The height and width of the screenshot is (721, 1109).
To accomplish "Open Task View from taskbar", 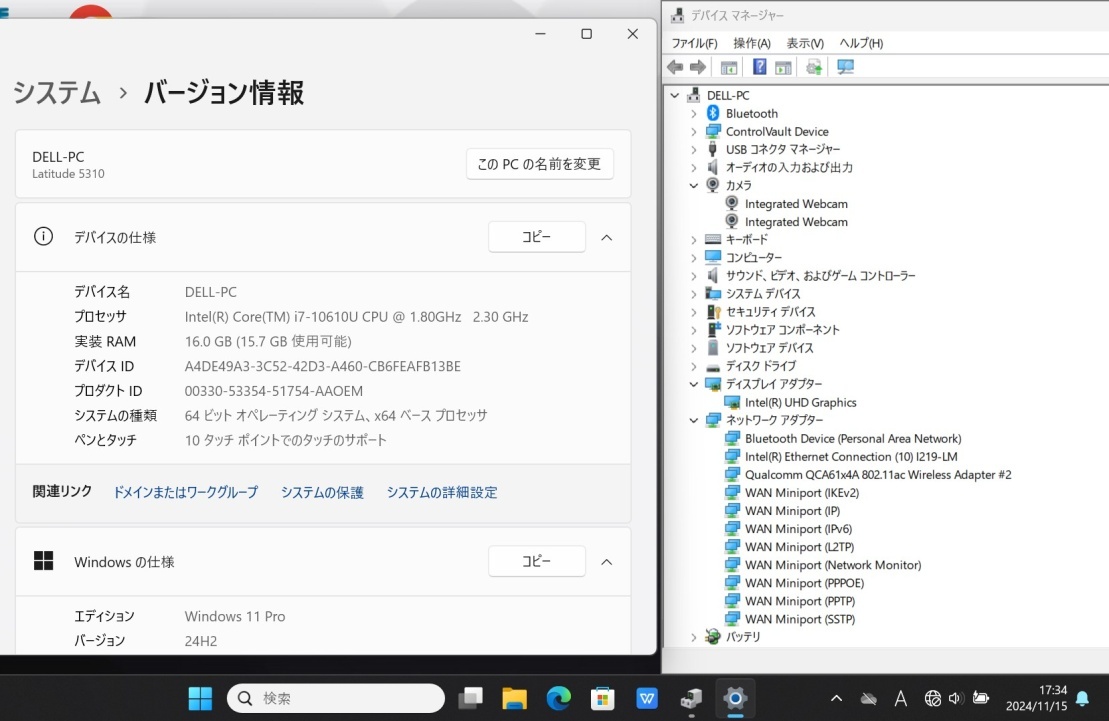I will [470, 698].
